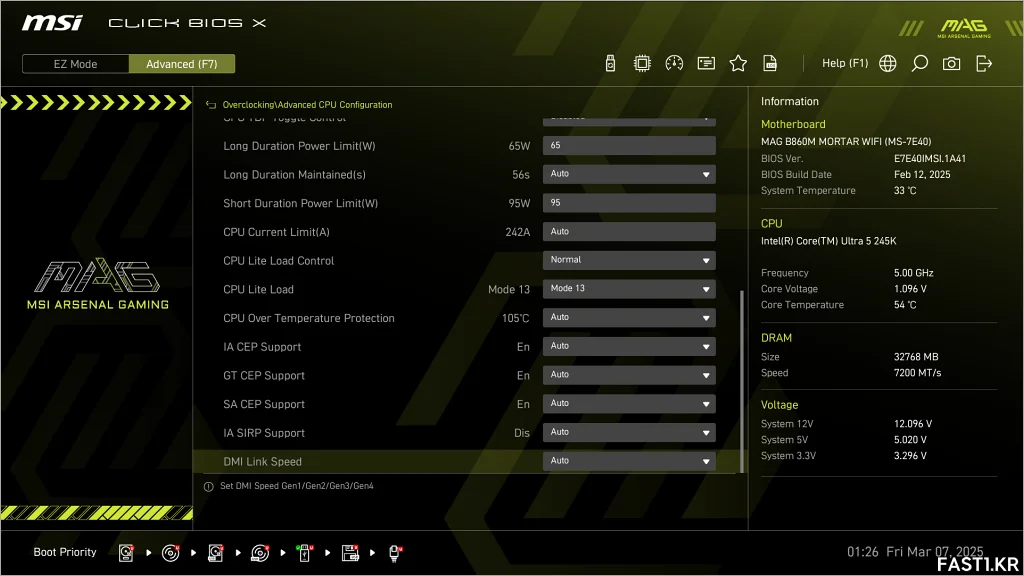This screenshot has width=1024, height=576.
Task: Click CPU Current Limit(A) label
Action: pos(276,232)
